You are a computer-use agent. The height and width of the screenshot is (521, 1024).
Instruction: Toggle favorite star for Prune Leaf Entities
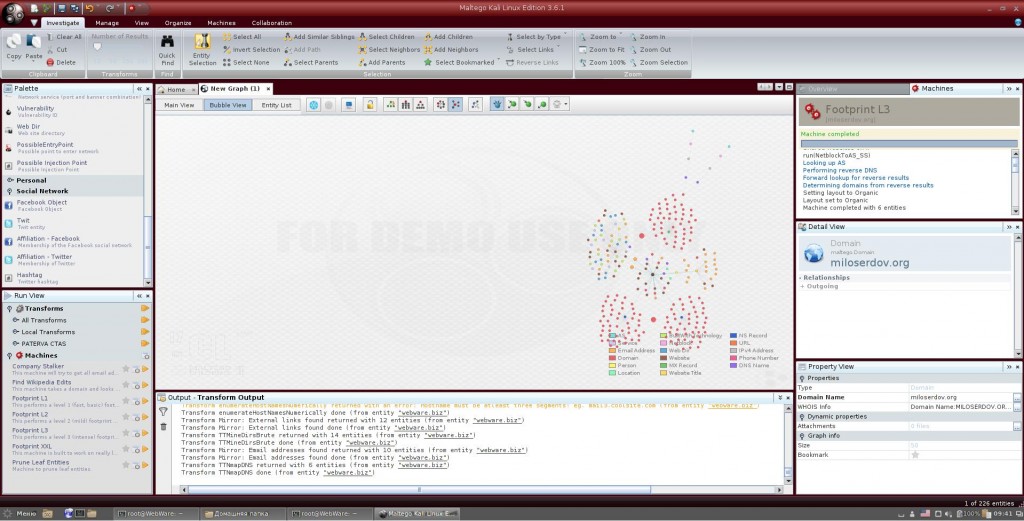click(x=126, y=465)
